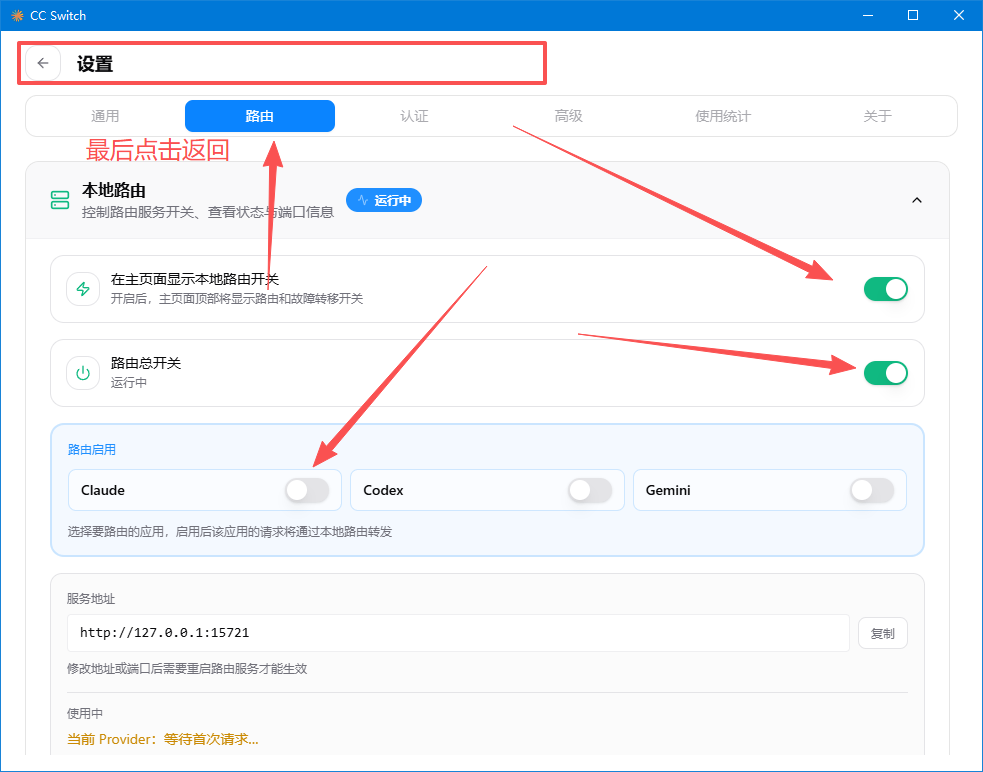Viewport: 983px width, 772px height.
Task: Click the 运行中 status badge
Action: [x=384, y=200]
